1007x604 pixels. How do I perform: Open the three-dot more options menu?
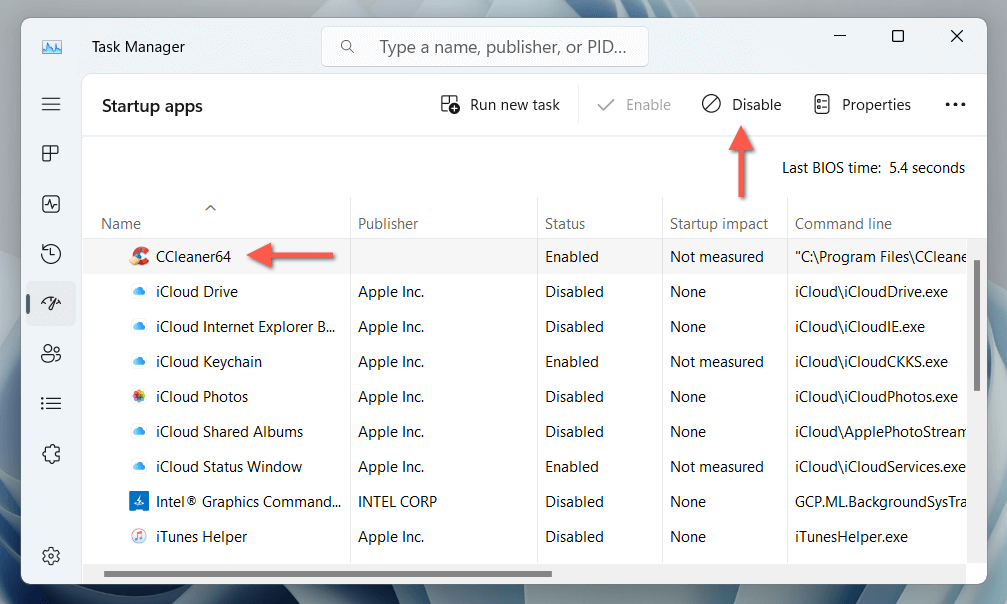[x=955, y=104]
